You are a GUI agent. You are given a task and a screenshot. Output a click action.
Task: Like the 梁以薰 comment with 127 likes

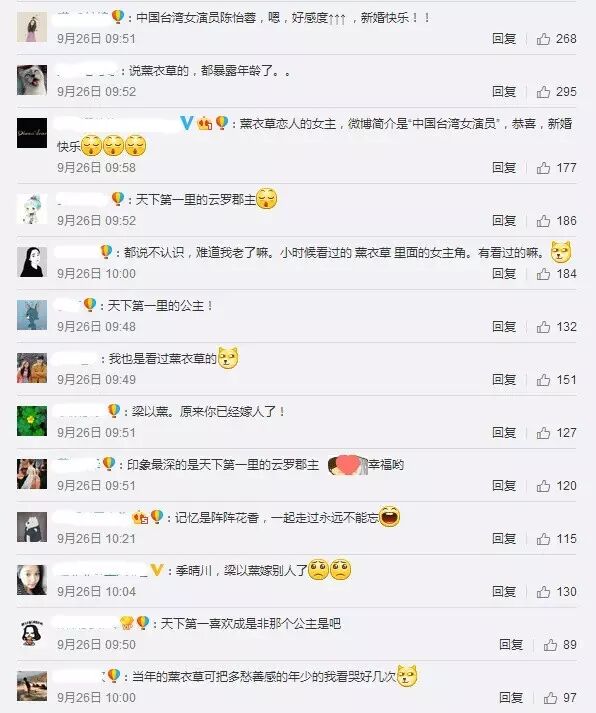point(543,433)
